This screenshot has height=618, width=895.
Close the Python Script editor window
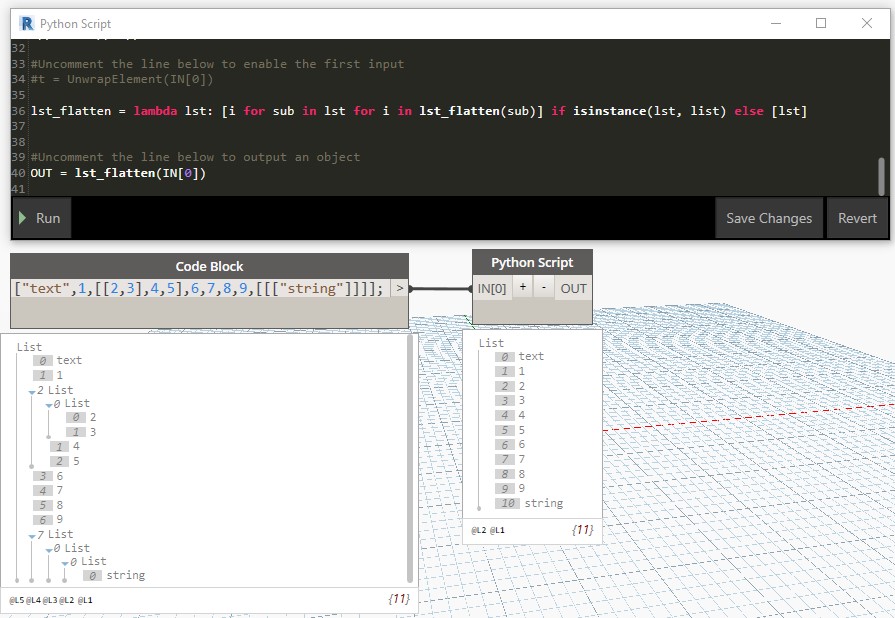click(866, 23)
